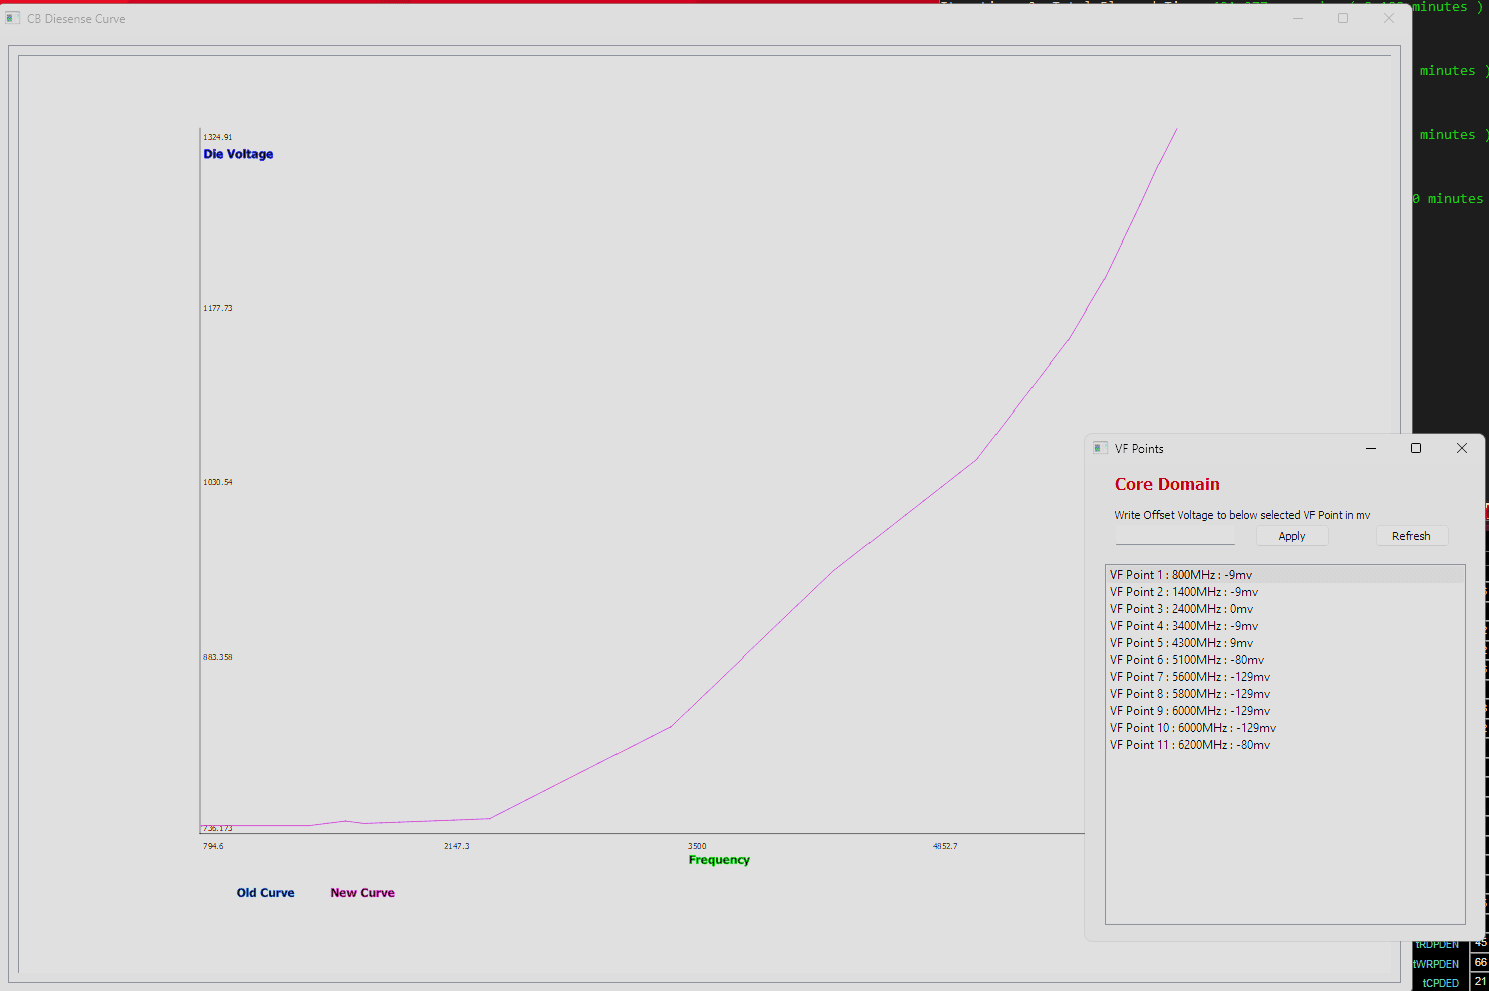Click the Frequency axis label
Image resolution: width=1489 pixels, height=991 pixels.
pos(719,860)
